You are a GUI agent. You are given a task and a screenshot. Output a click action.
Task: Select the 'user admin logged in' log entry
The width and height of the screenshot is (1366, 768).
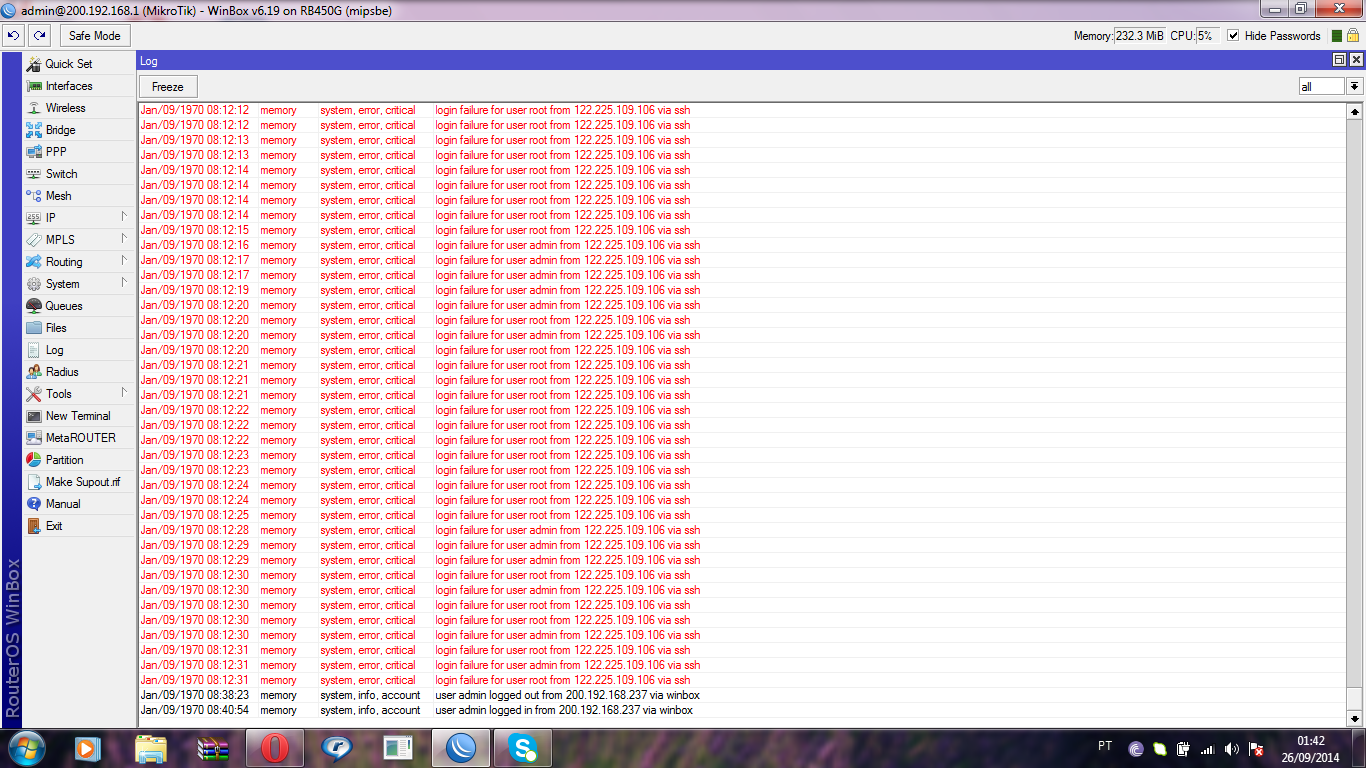742,710
